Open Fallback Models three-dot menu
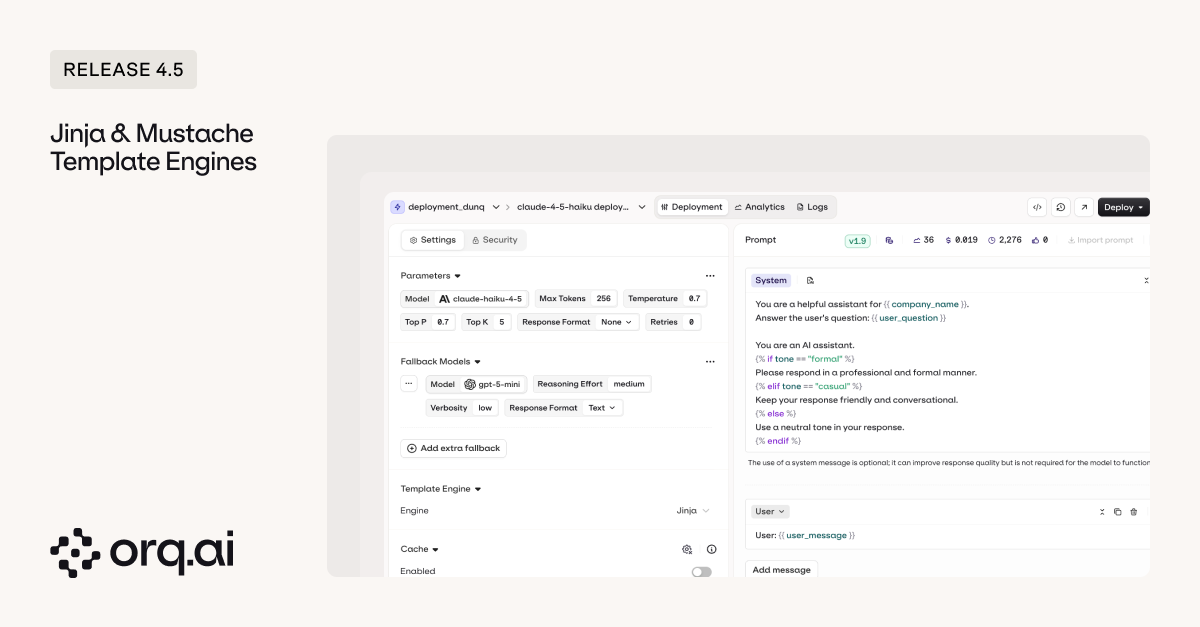This screenshot has width=1200, height=627. (x=710, y=361)
